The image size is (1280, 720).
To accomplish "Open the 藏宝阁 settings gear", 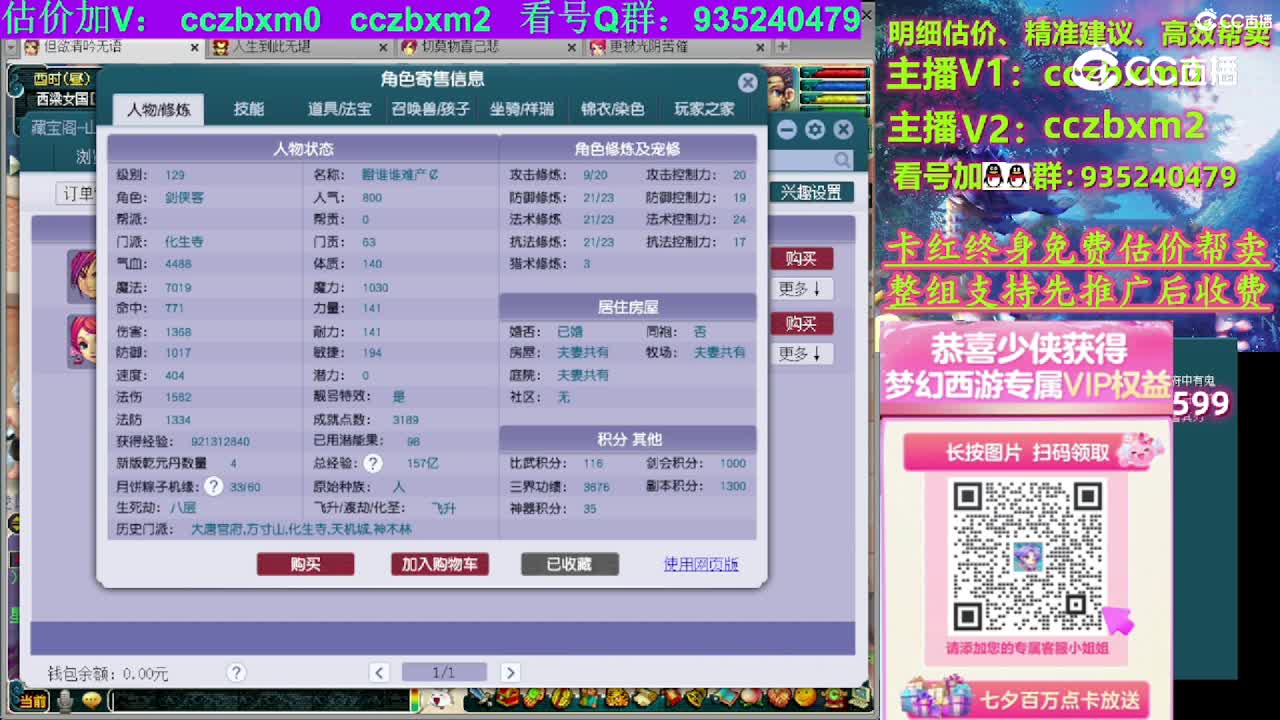I will [815, 130].
